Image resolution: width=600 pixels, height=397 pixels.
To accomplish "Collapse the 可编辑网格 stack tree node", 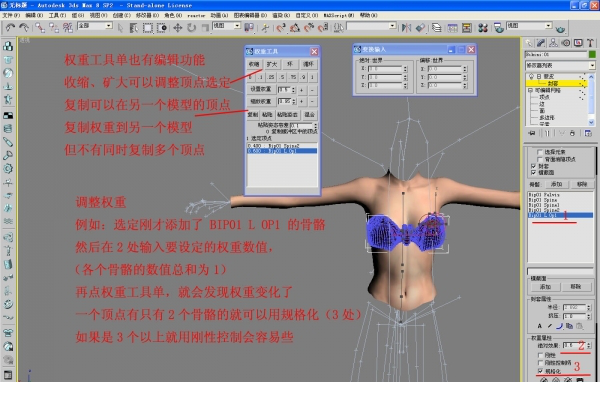I will point(530,90).
